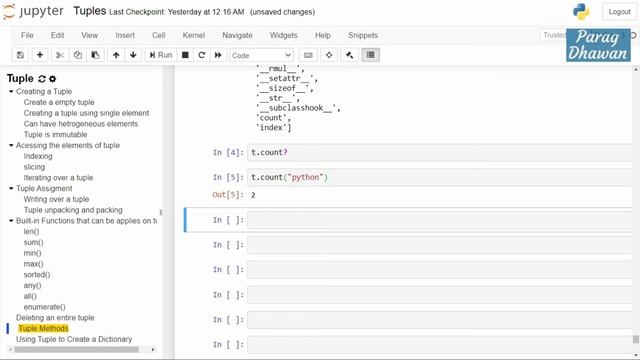The image size is (640, 360).
Task: Refresh the Tuple table of contents
Action: point(42,79)
